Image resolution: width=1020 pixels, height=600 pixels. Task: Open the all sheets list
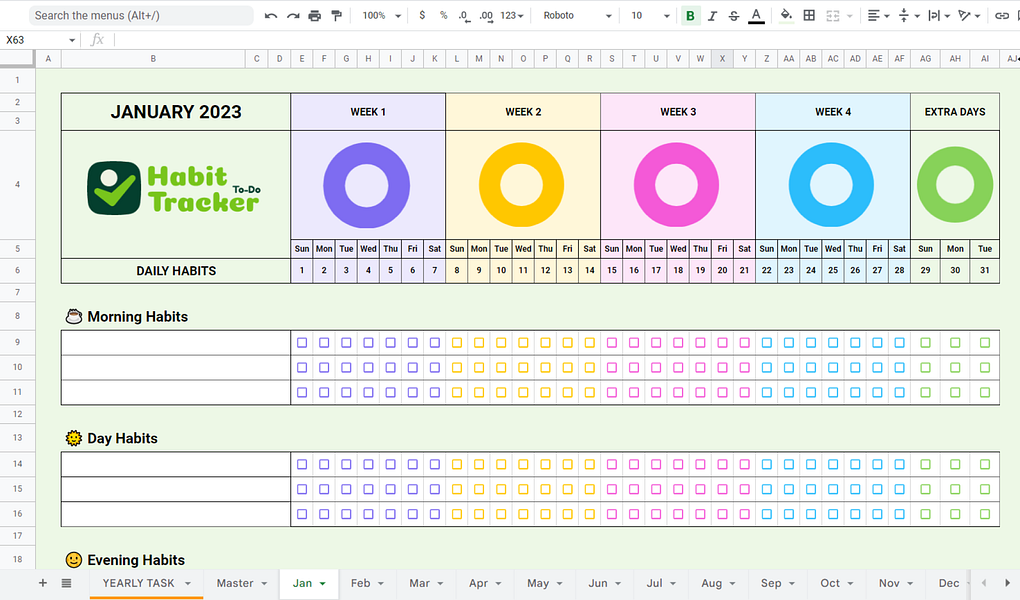[x=66, y=583]
